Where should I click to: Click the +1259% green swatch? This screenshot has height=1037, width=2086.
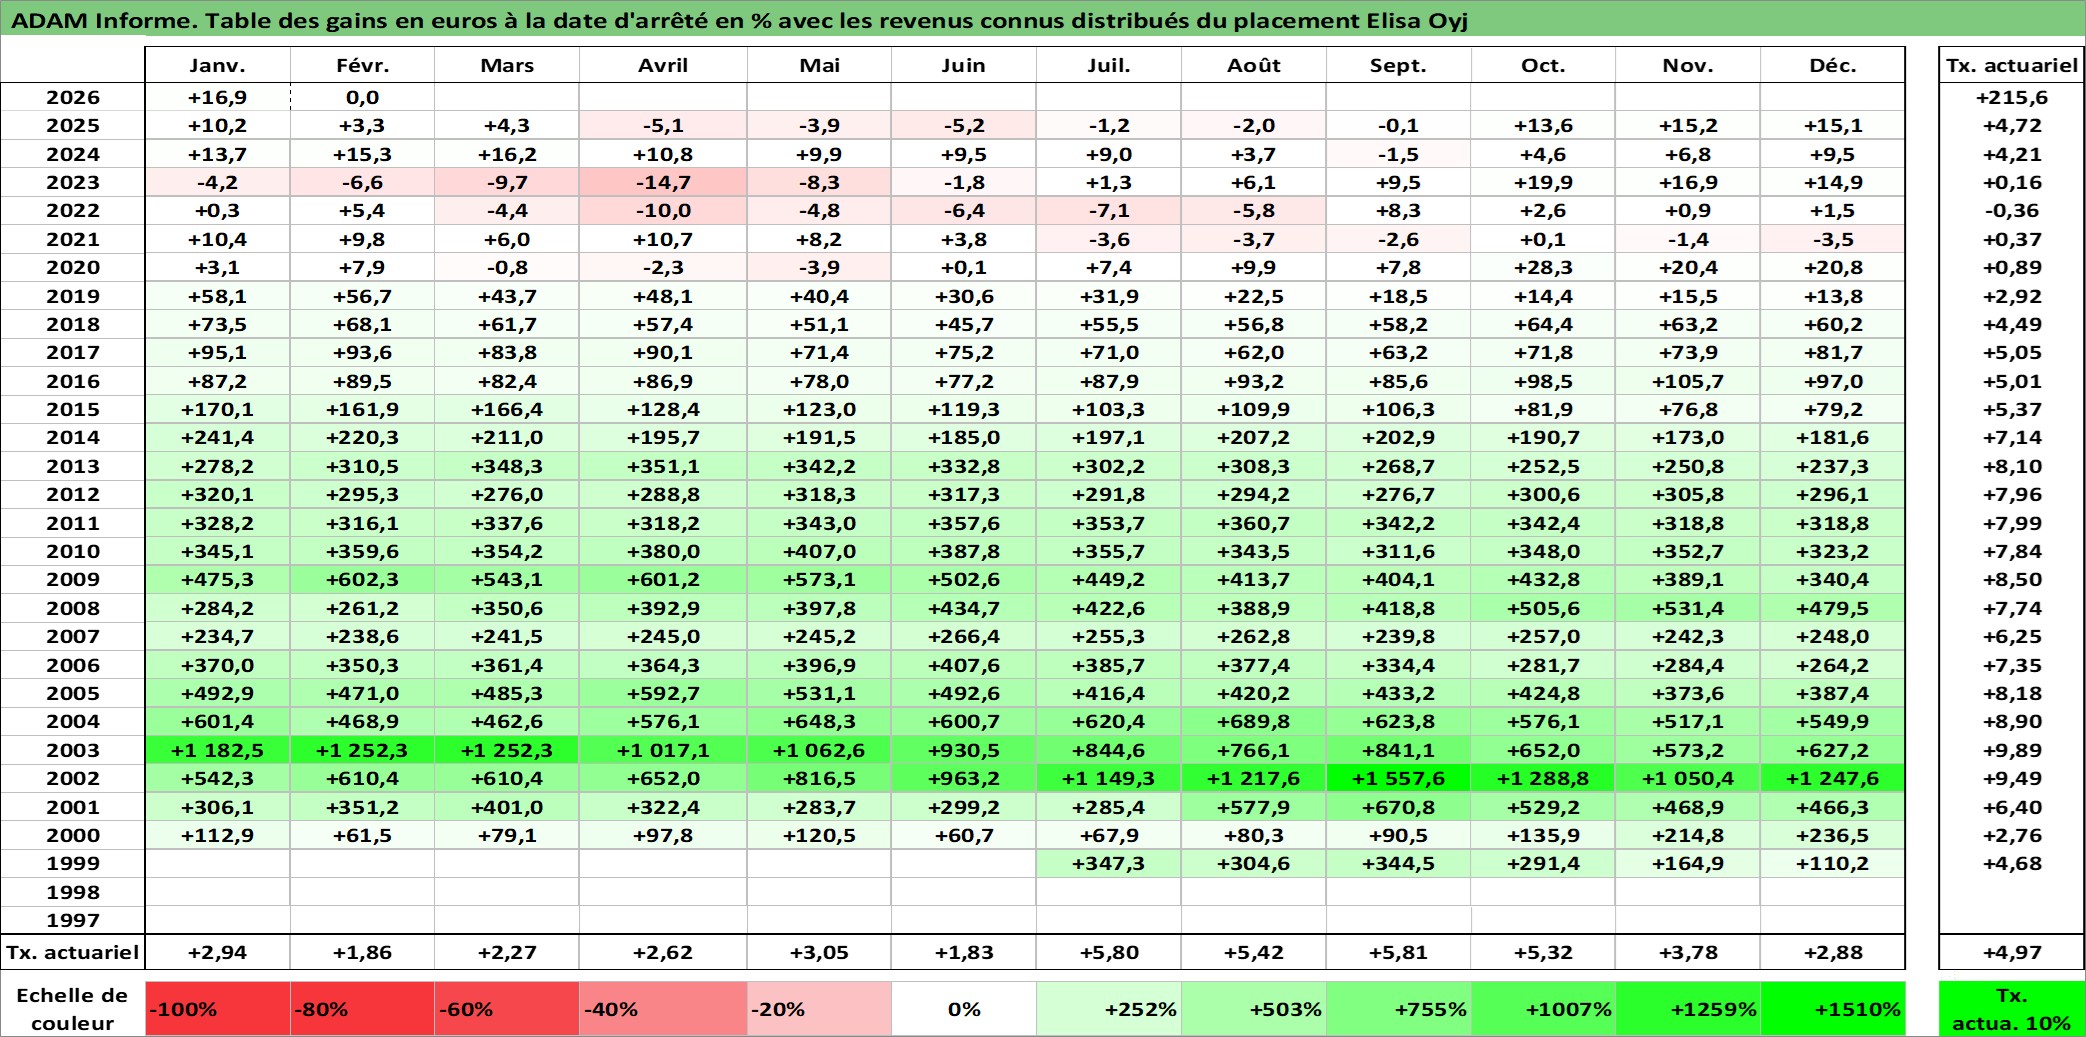click(1688, 1009)
